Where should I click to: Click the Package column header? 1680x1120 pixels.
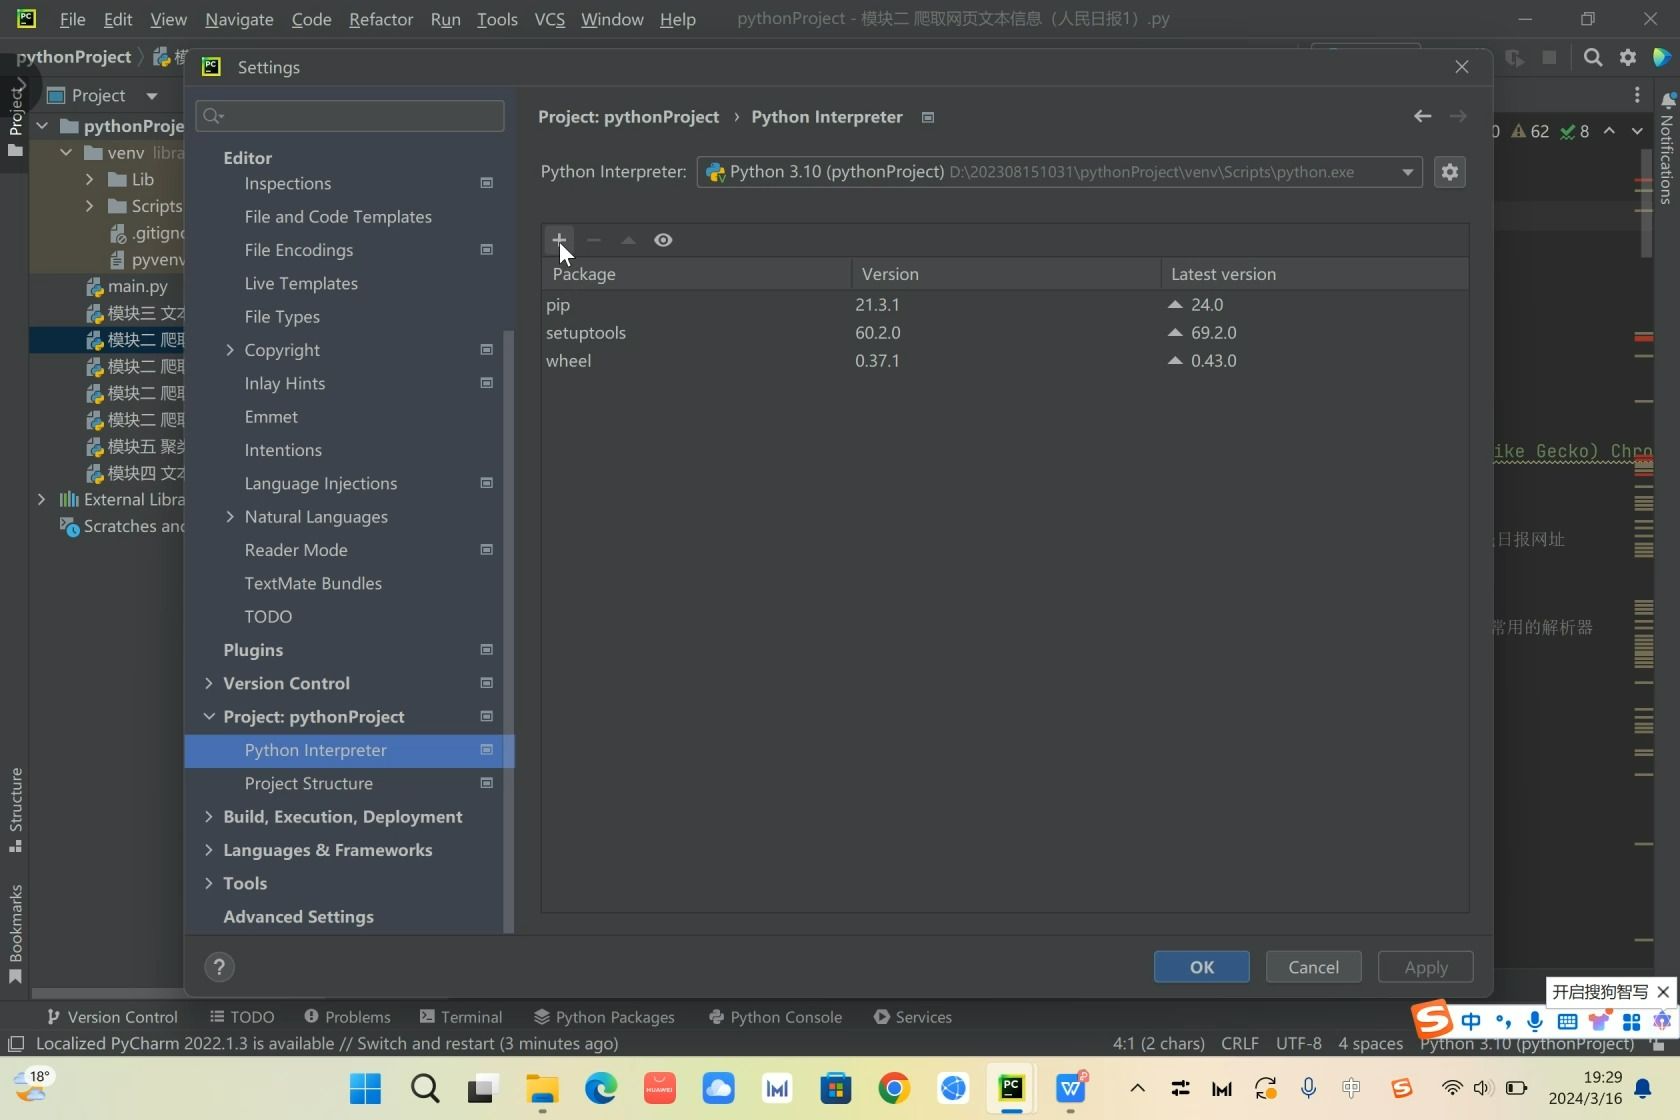tap(697, 274)
